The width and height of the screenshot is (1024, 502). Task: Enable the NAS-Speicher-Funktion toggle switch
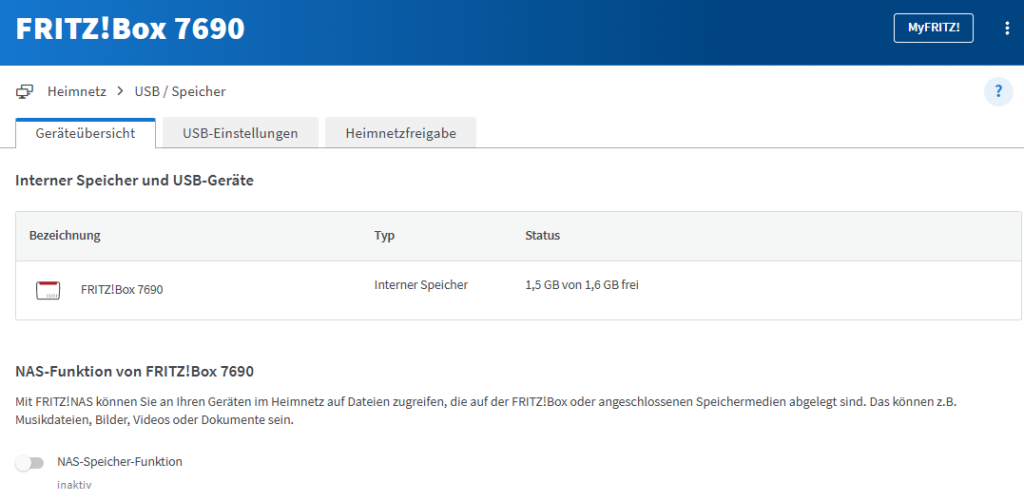(31, 463)
